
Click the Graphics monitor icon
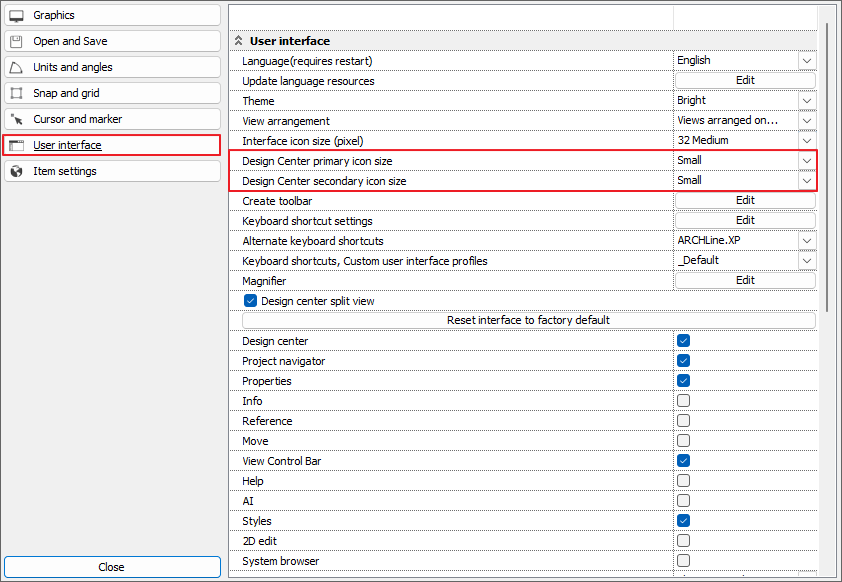(17, 16)
